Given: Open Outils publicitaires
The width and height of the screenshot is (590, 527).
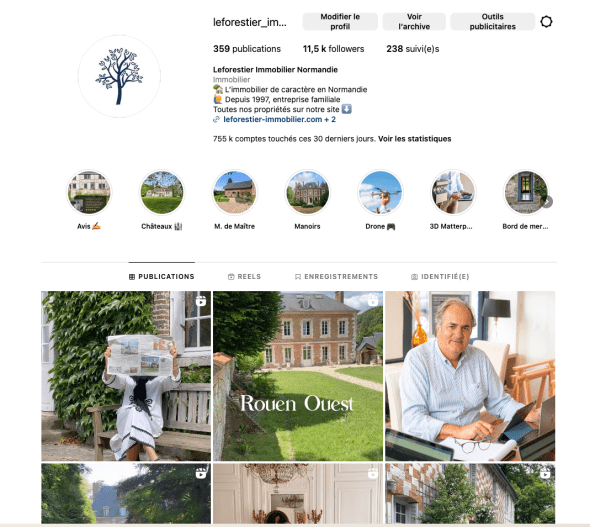Looking at the screenshot, I should (493, 21).
